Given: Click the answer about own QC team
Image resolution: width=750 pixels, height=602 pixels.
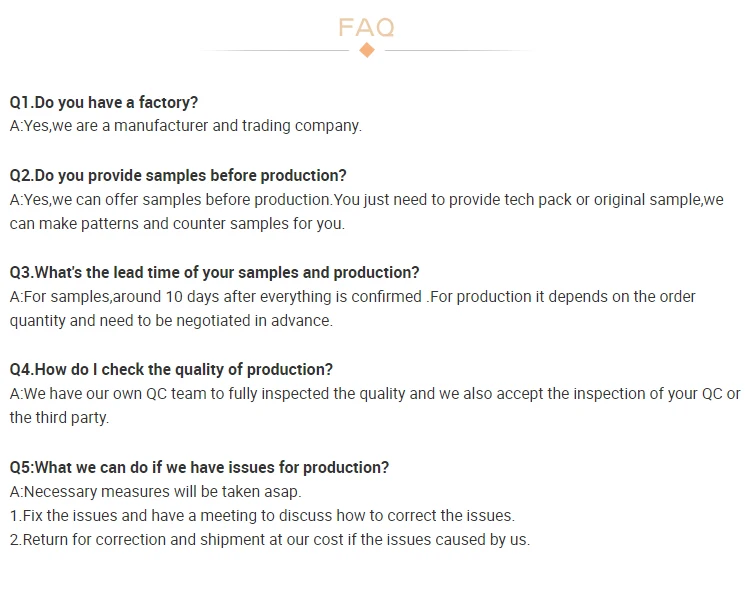Looking at the screenshot, I should coord(375,394).
